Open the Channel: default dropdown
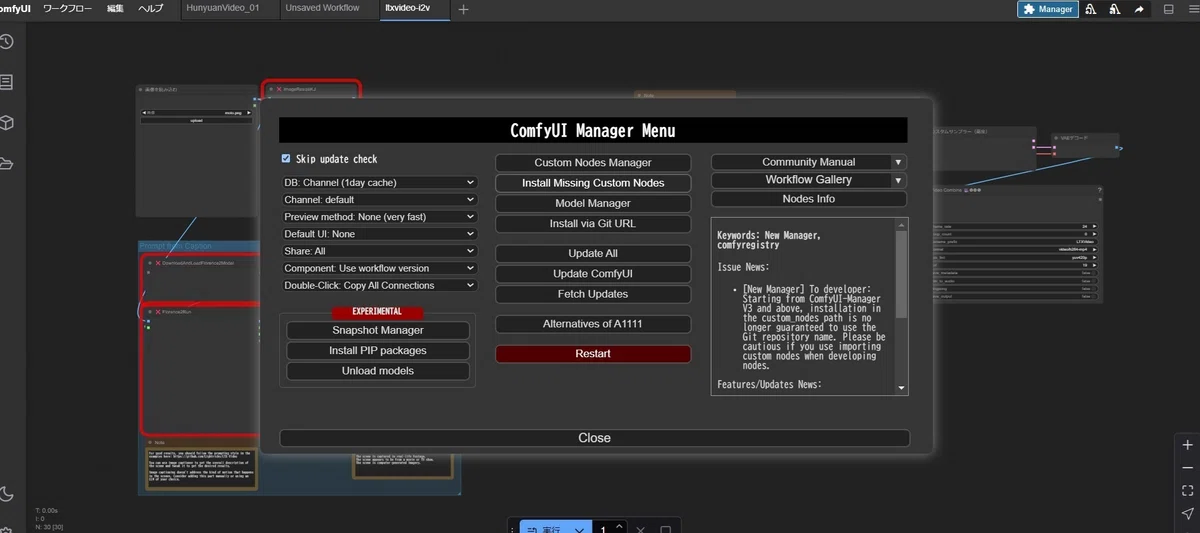This screenshot has height=533, width=1200. coord(380,199)
